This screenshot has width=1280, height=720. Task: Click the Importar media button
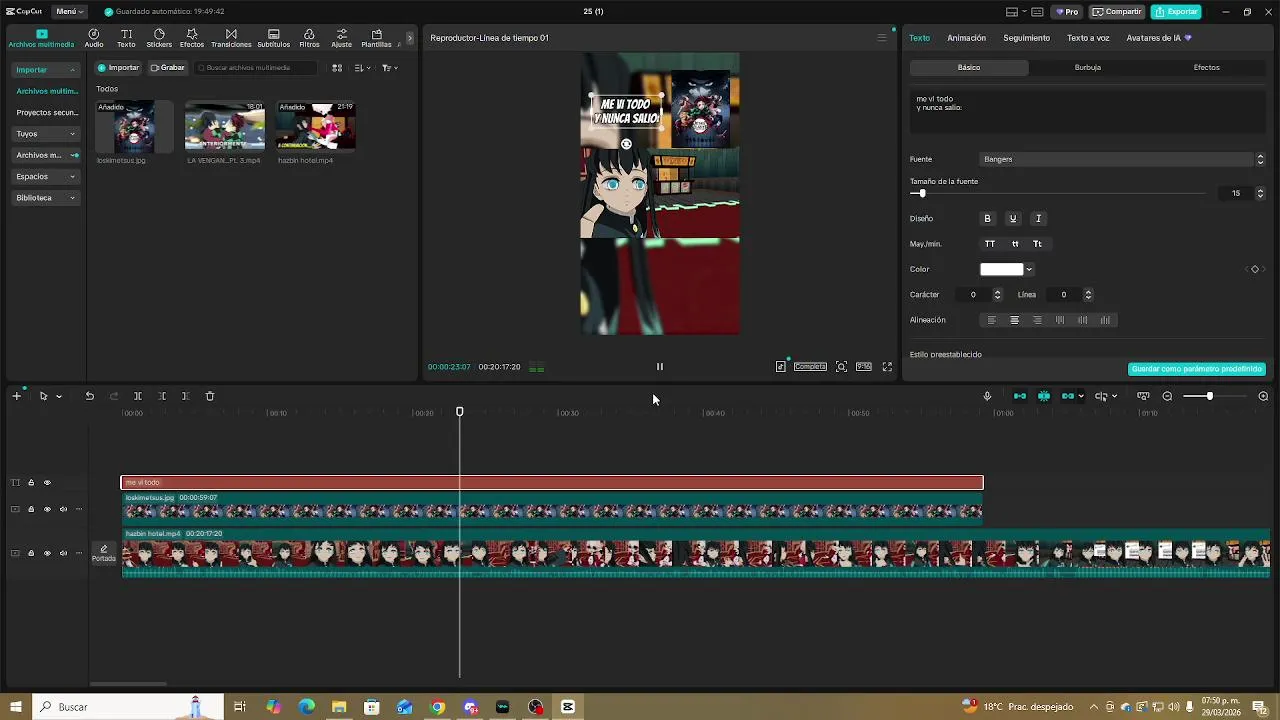point(119,68)
